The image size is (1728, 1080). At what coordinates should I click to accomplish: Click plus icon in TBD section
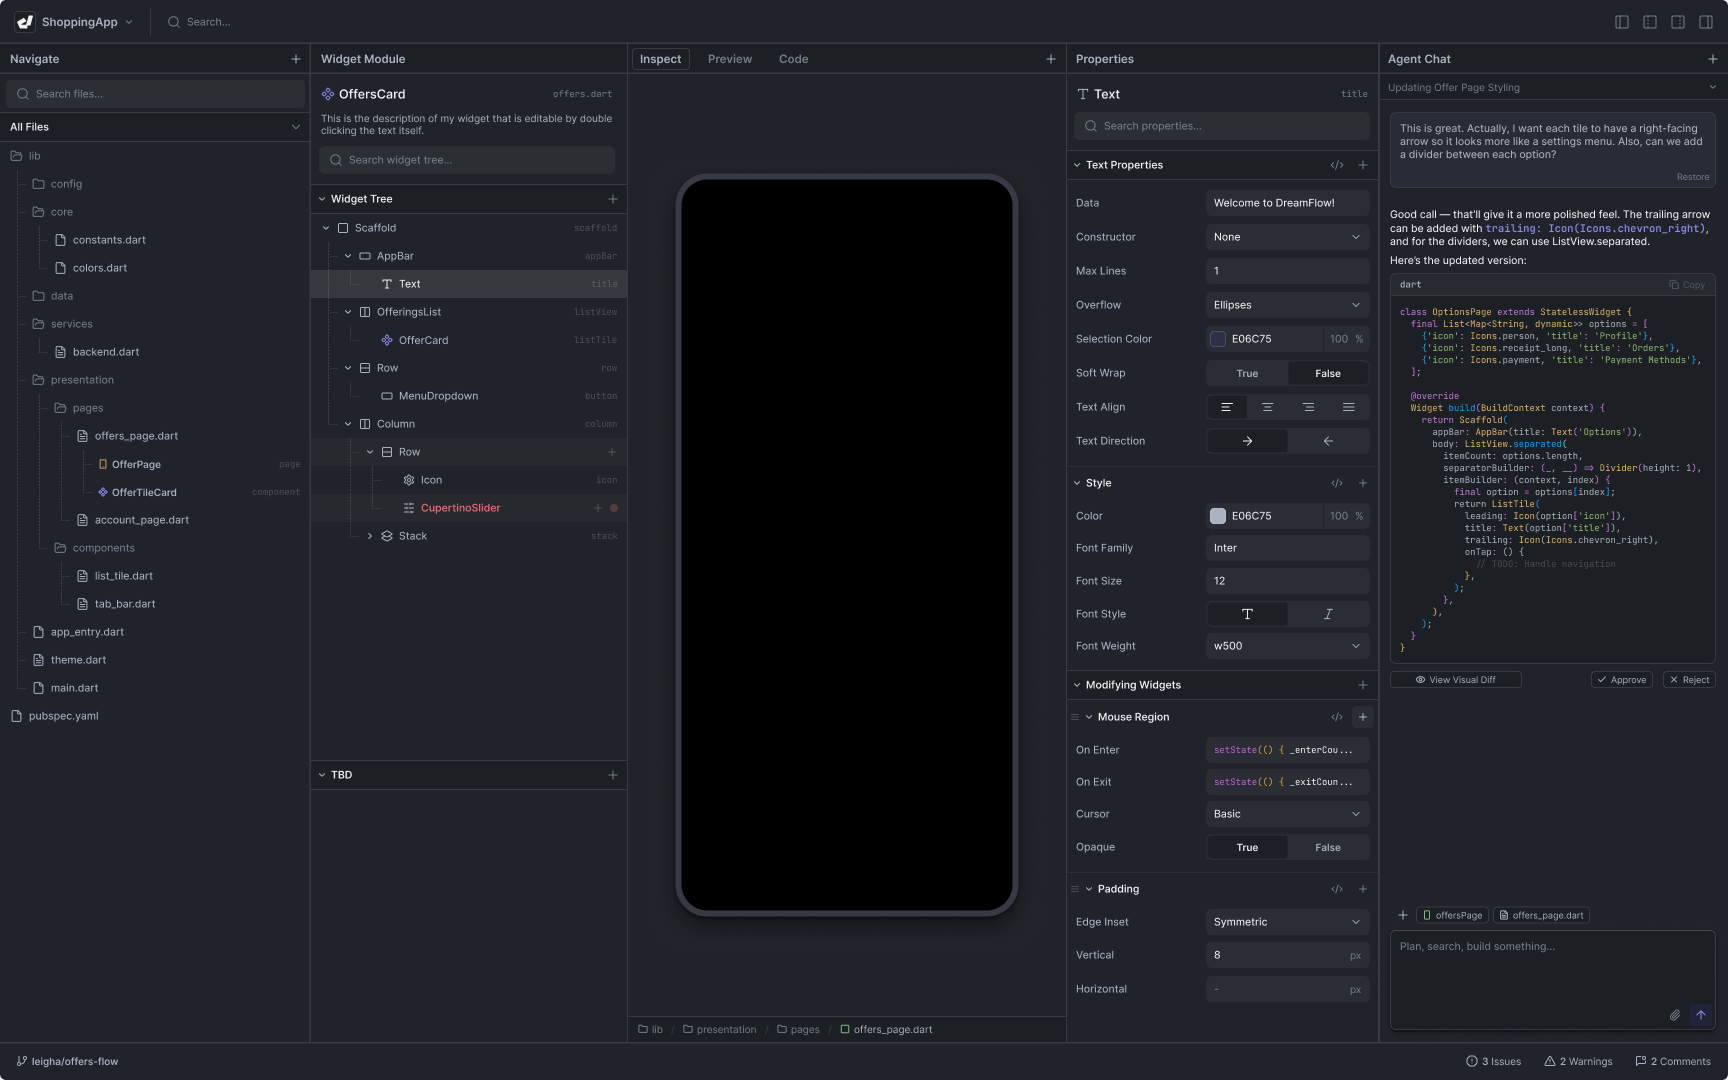(x=613, y=775)
